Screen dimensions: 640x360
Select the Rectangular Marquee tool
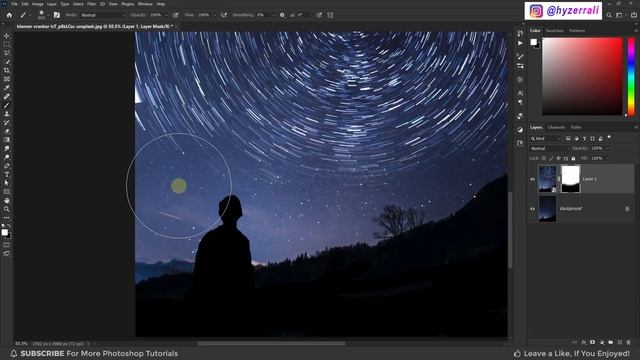[7, 44]
